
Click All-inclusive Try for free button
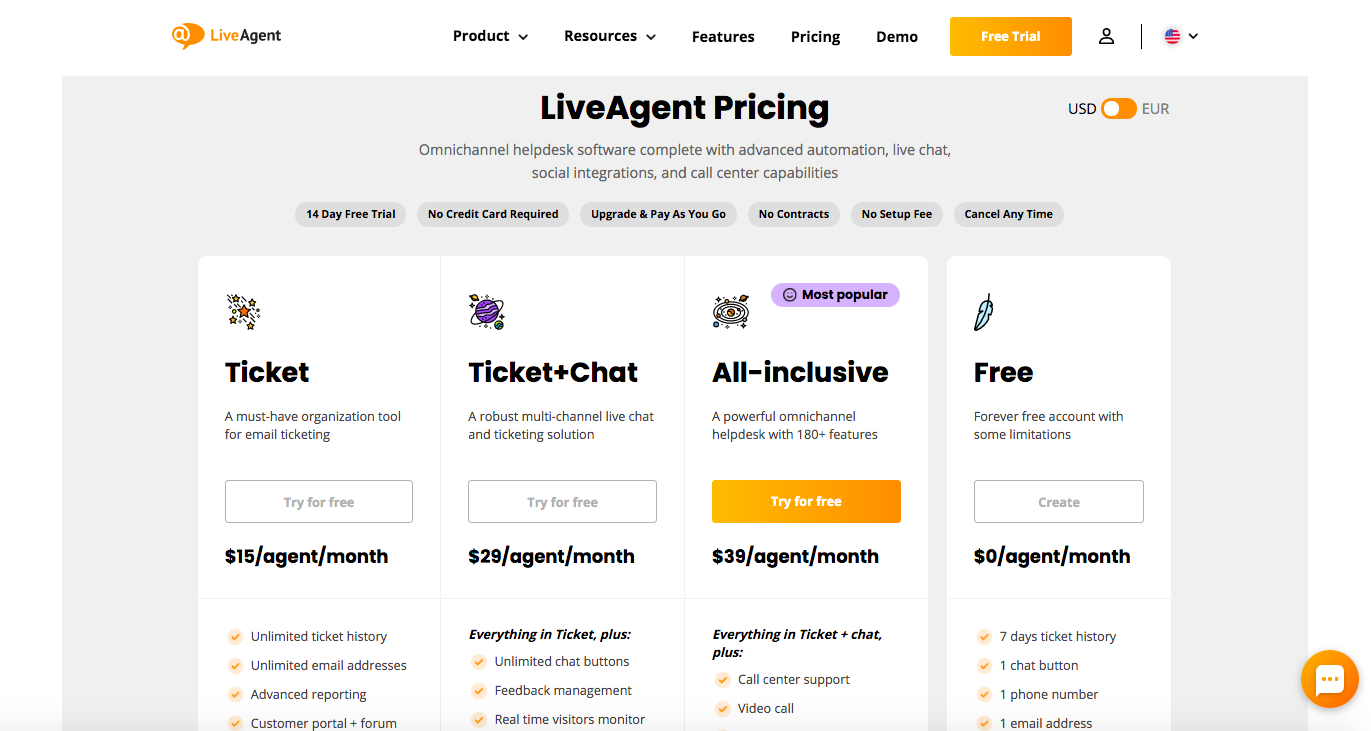coord(806,501)
